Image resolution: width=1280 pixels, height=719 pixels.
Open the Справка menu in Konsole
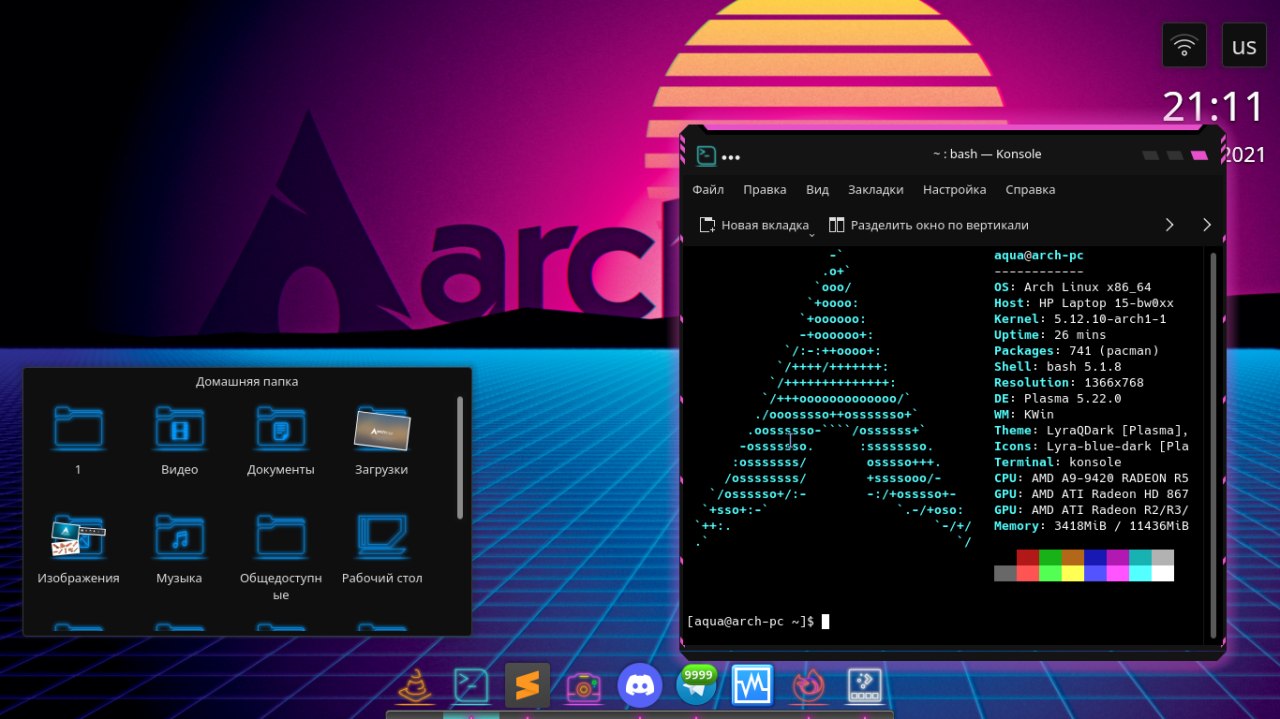1030,190
